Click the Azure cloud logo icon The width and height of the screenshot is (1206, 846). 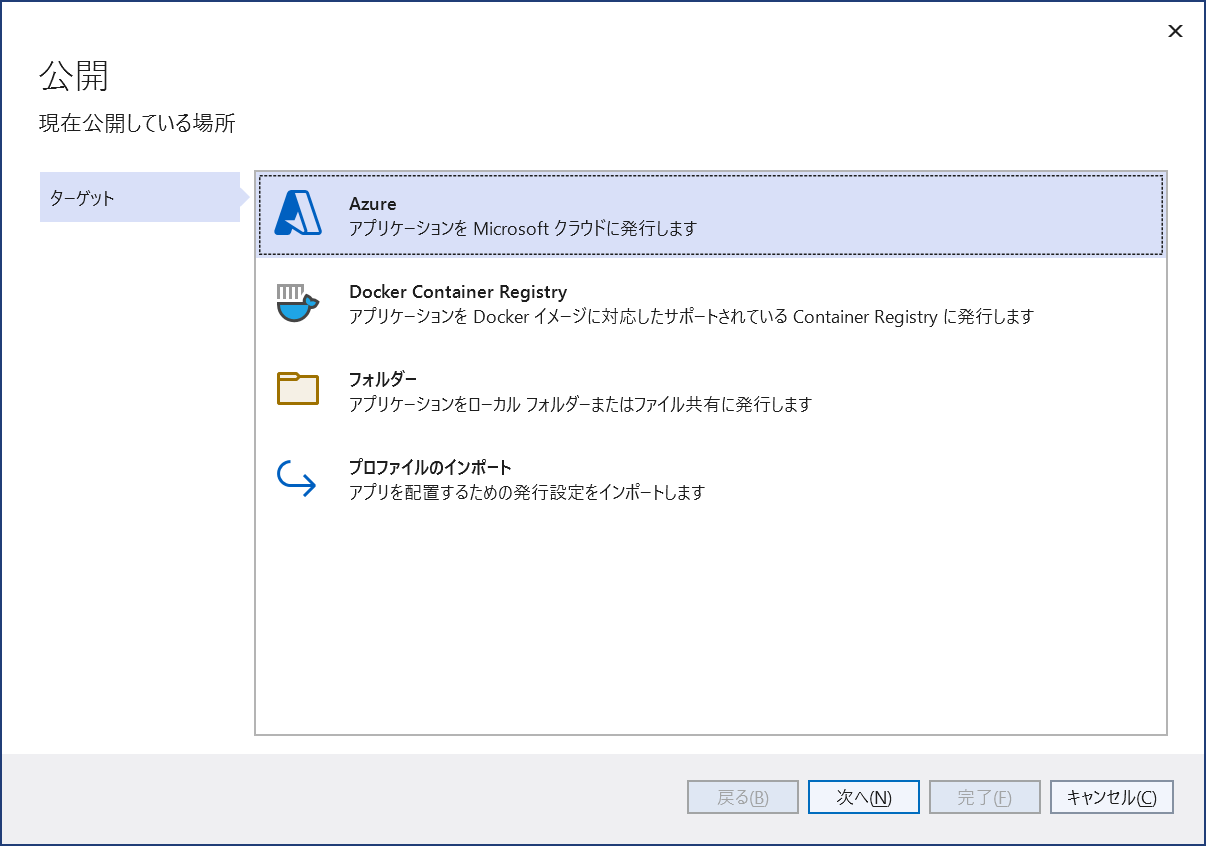(298, 213)
